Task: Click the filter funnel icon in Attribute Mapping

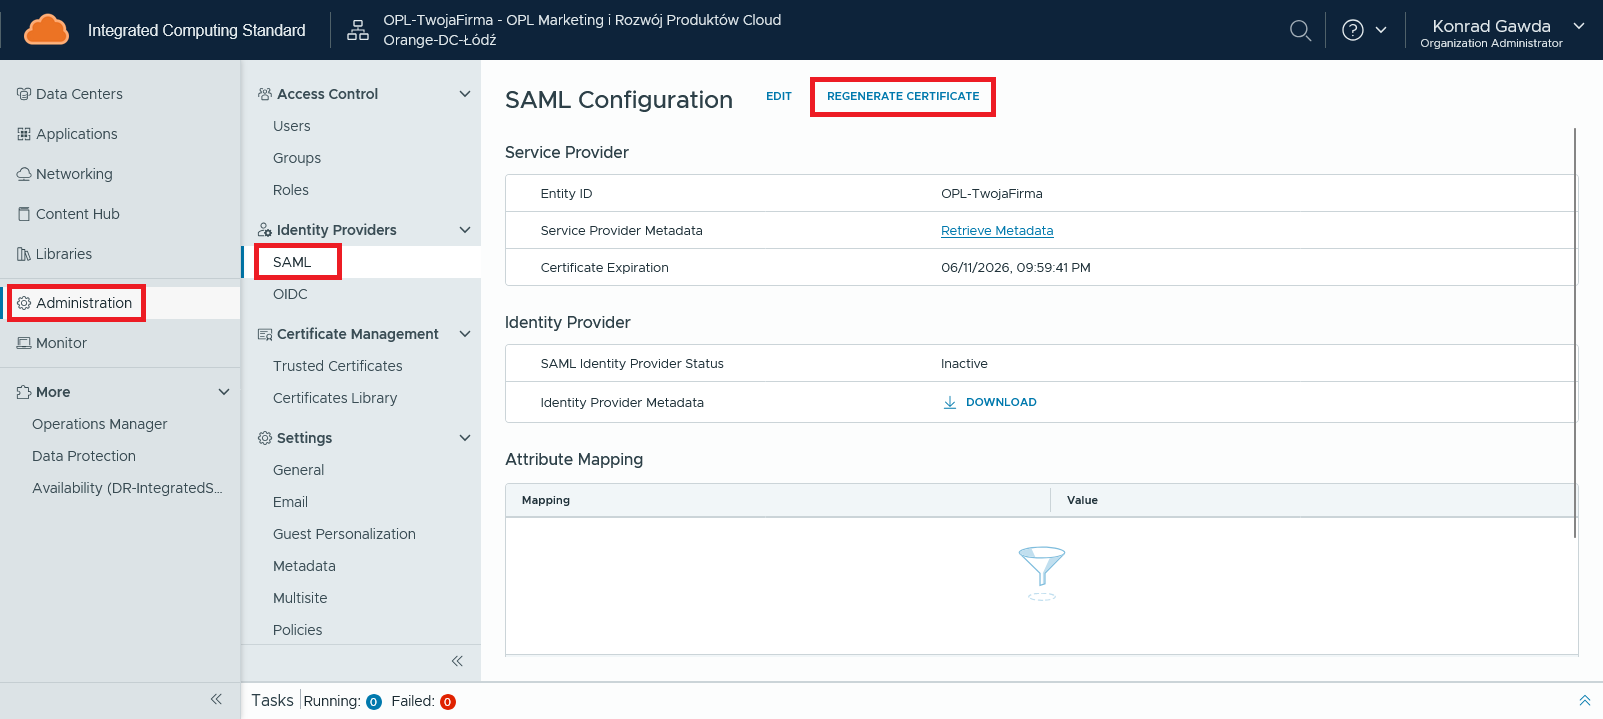Action: coord(1041,567)
